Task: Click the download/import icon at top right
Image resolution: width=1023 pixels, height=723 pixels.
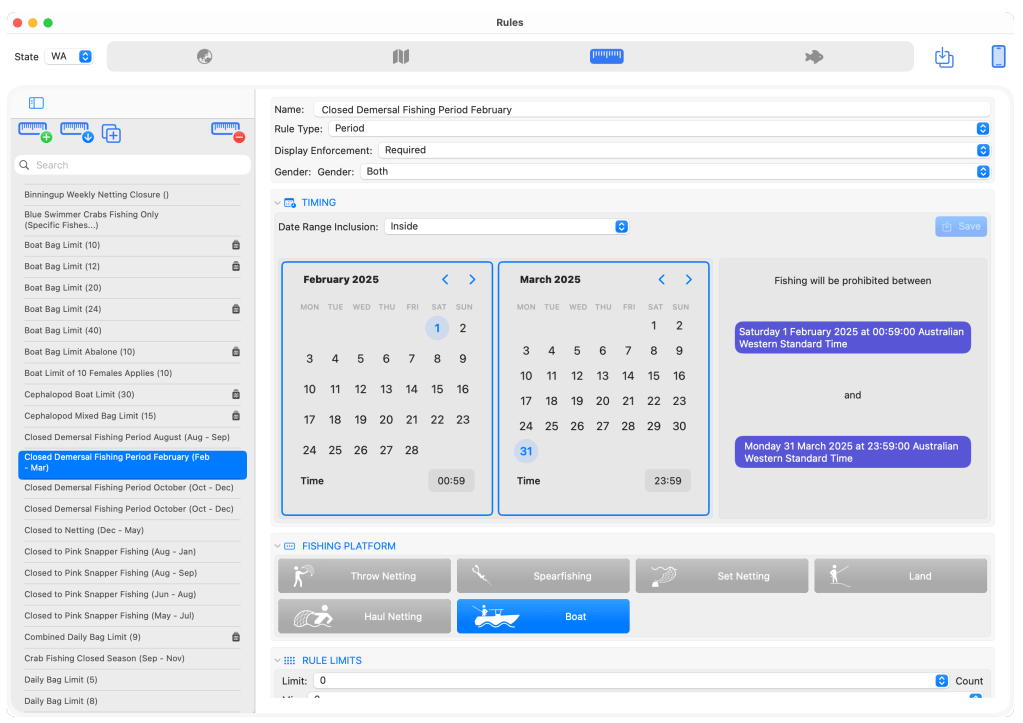Action: tap(944, 57)
